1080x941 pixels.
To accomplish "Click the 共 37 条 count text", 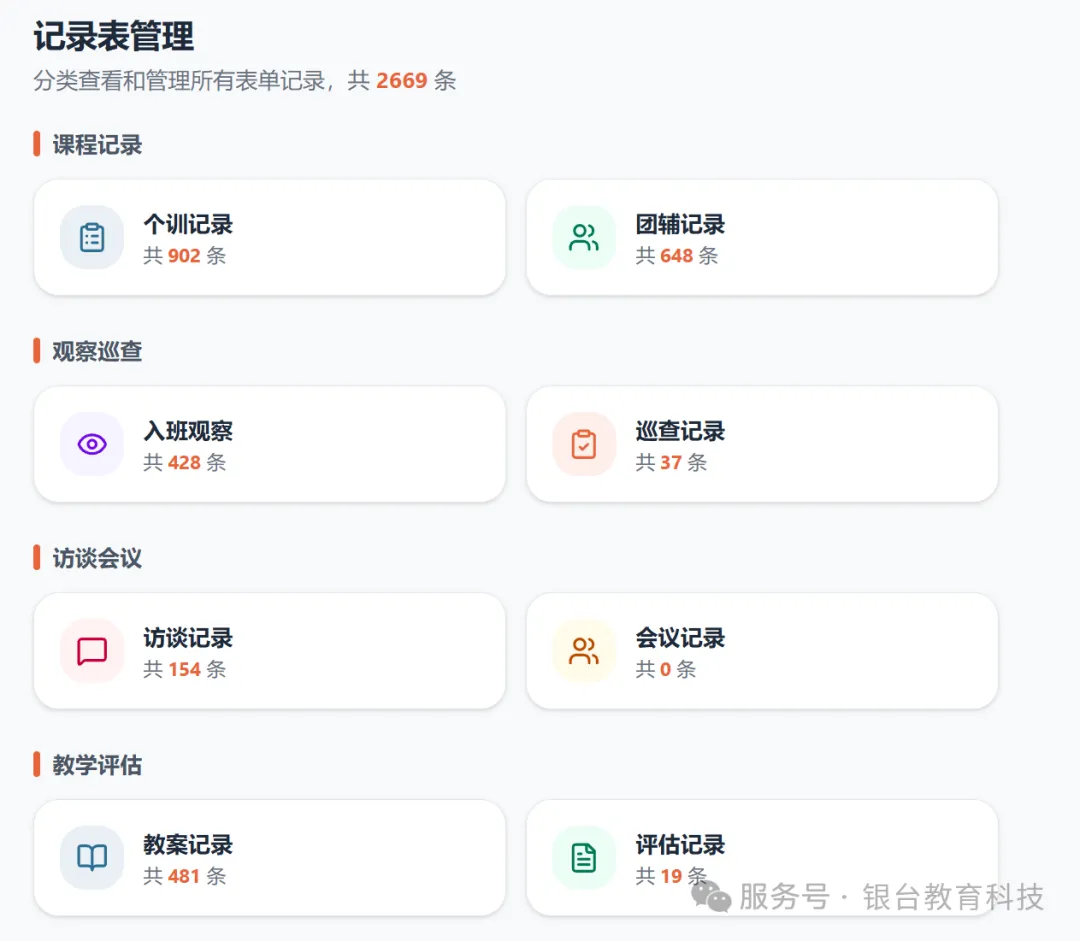I will 672,462.
